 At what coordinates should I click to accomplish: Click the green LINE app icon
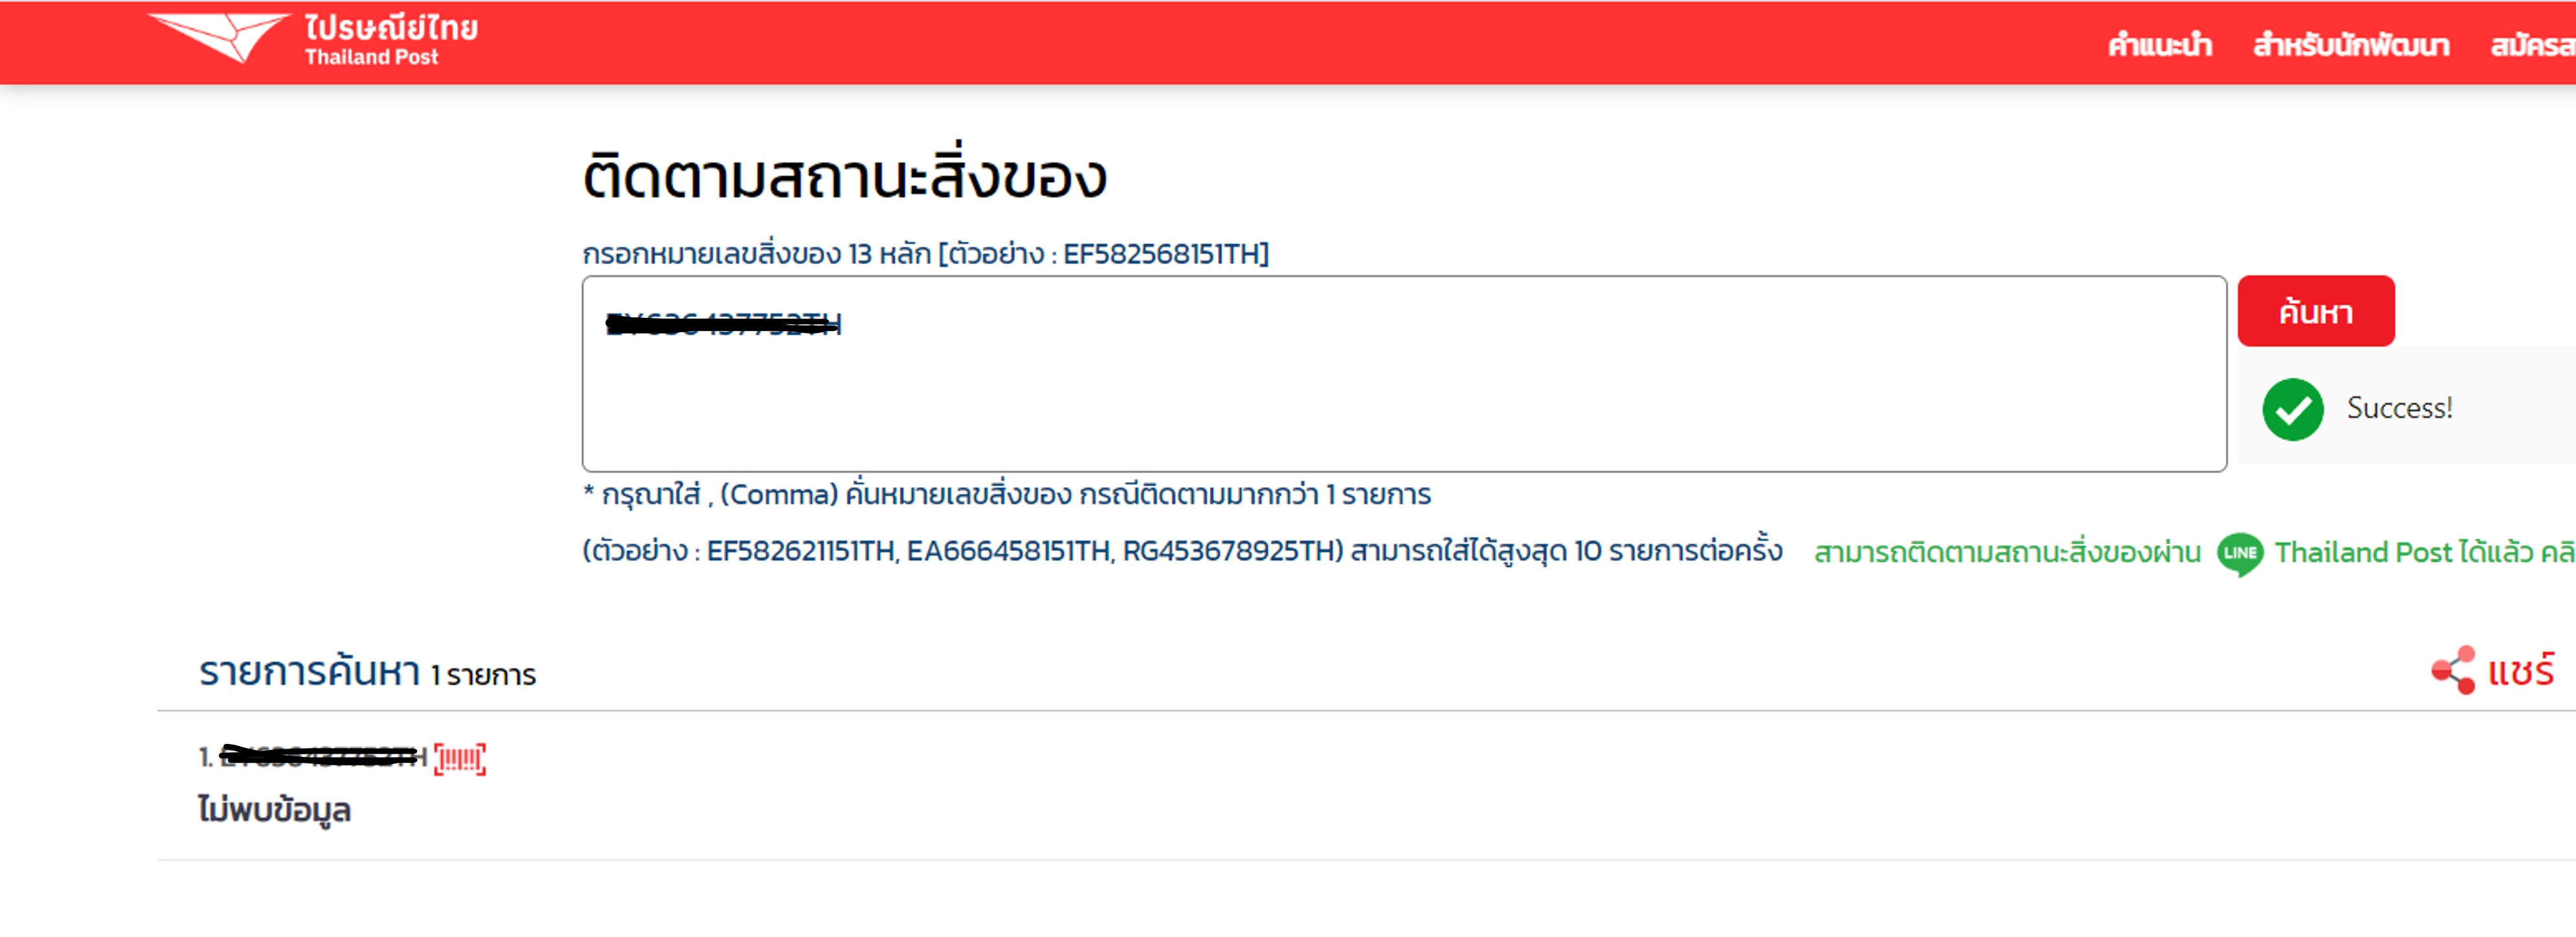(2240, 554)
